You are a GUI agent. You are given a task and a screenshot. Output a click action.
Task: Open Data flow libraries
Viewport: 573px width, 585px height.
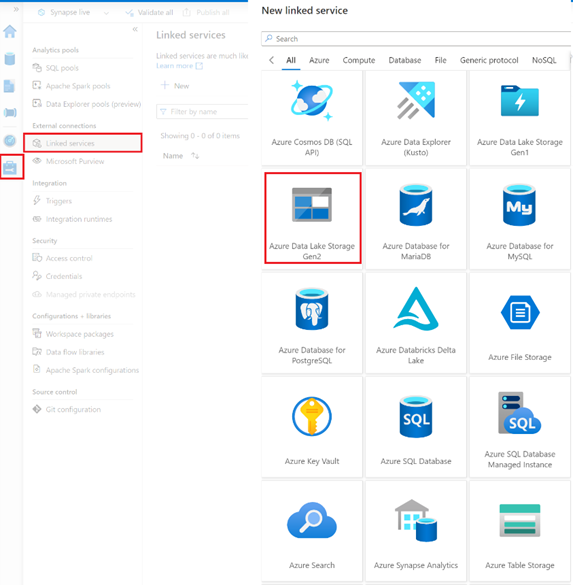click(x=68, y=352)
